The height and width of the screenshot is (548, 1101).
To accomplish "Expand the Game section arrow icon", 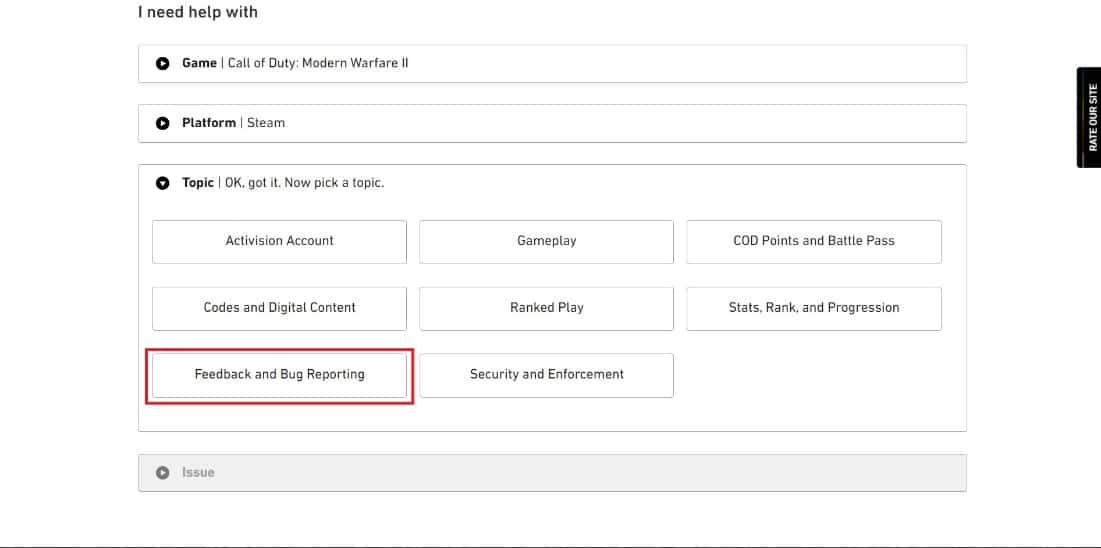I will (x=162, y=63).
